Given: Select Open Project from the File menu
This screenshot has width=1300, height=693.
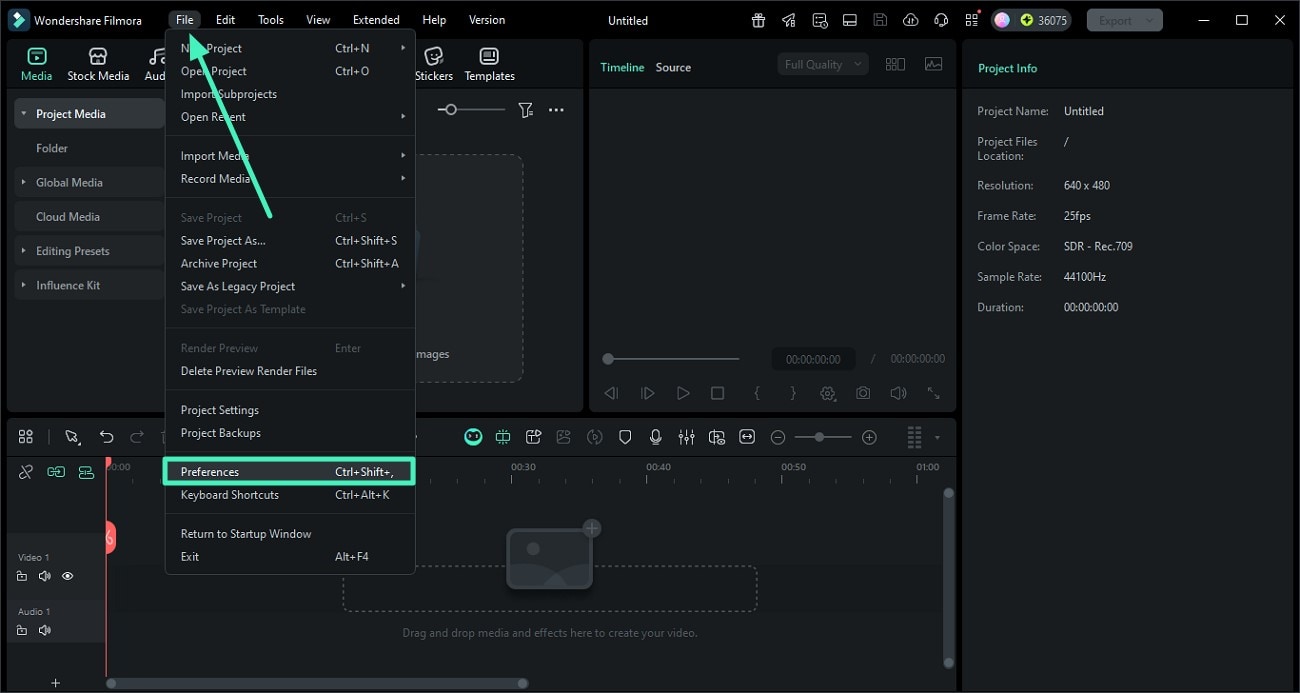Looking at the screenshot, I should (290, 71).
